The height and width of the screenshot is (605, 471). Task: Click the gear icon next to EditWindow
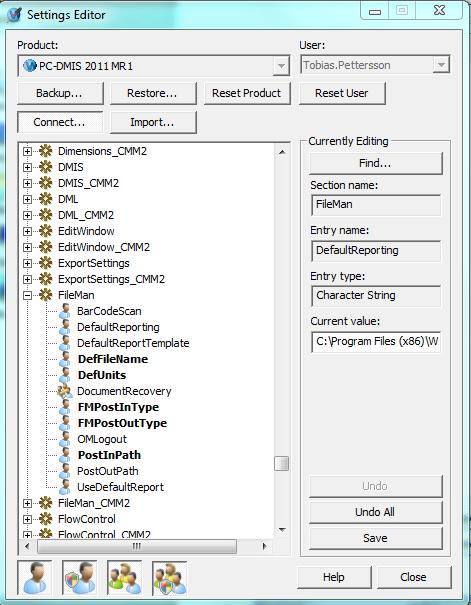pyautogui.click(x=46, y=231)
